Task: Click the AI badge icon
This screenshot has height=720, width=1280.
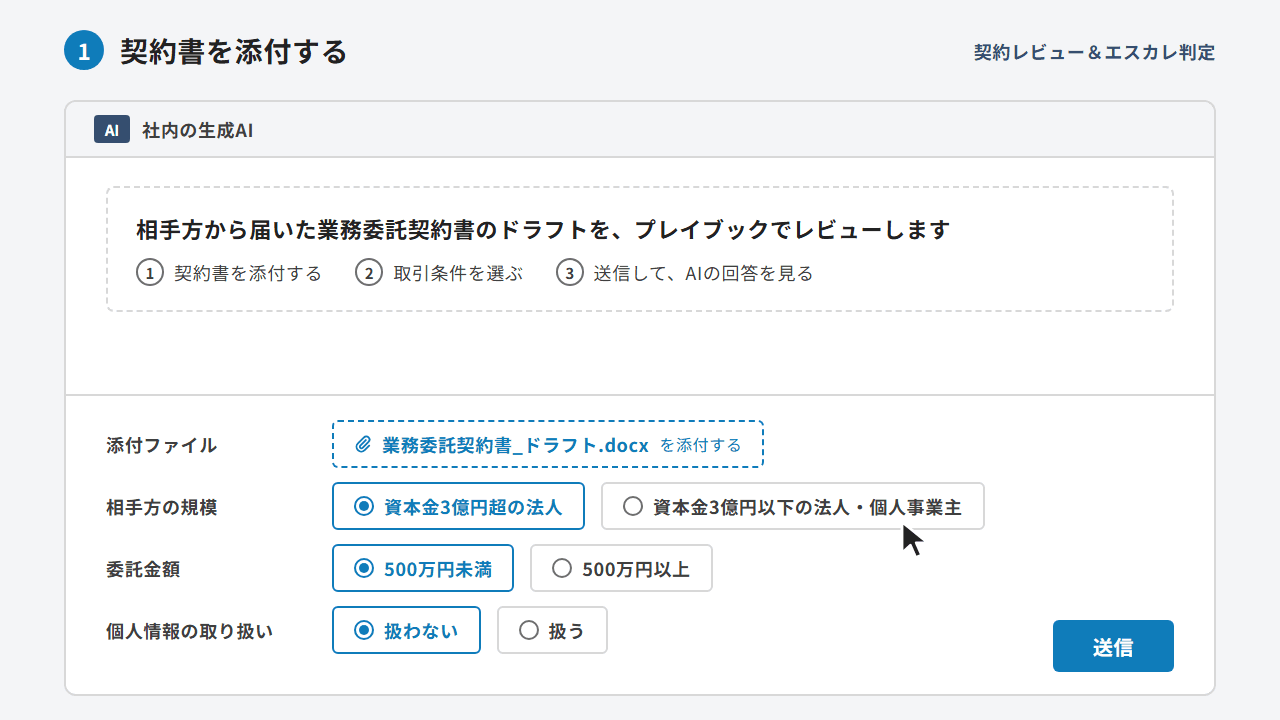Action: pyautogui.click(x=112, y=130)
